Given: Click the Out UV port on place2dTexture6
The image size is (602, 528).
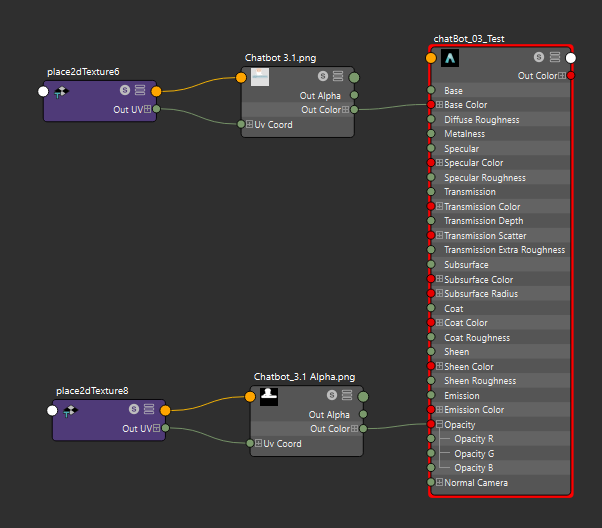Looking at the screenshot, I should coord(156,109).
